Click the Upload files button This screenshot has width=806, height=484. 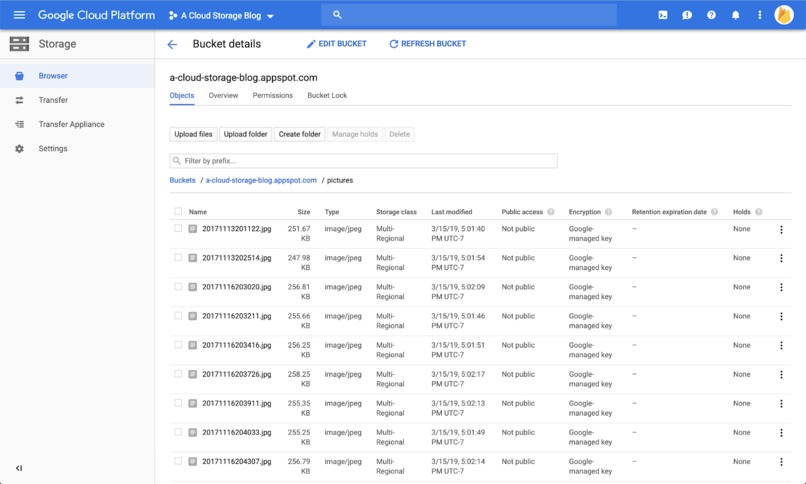coord(193,134)
